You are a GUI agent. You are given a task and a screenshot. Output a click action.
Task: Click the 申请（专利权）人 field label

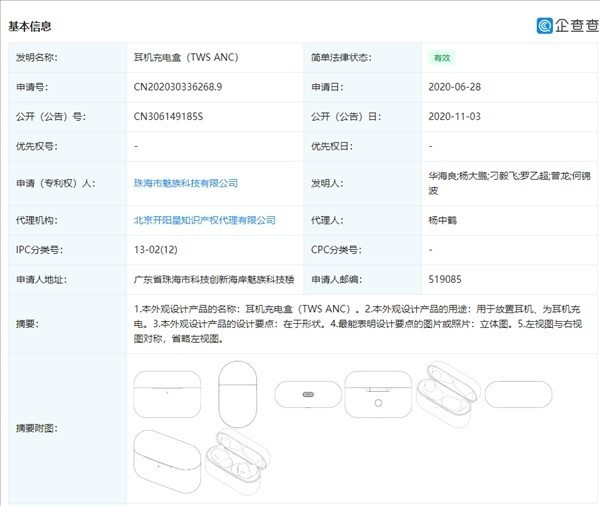coord(55,183)
